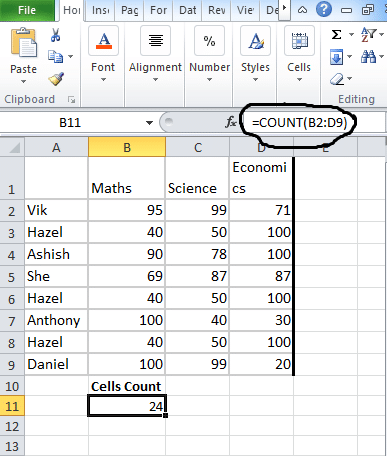Click formula bar with =COUNT(B2:D9)

[313, 123]
